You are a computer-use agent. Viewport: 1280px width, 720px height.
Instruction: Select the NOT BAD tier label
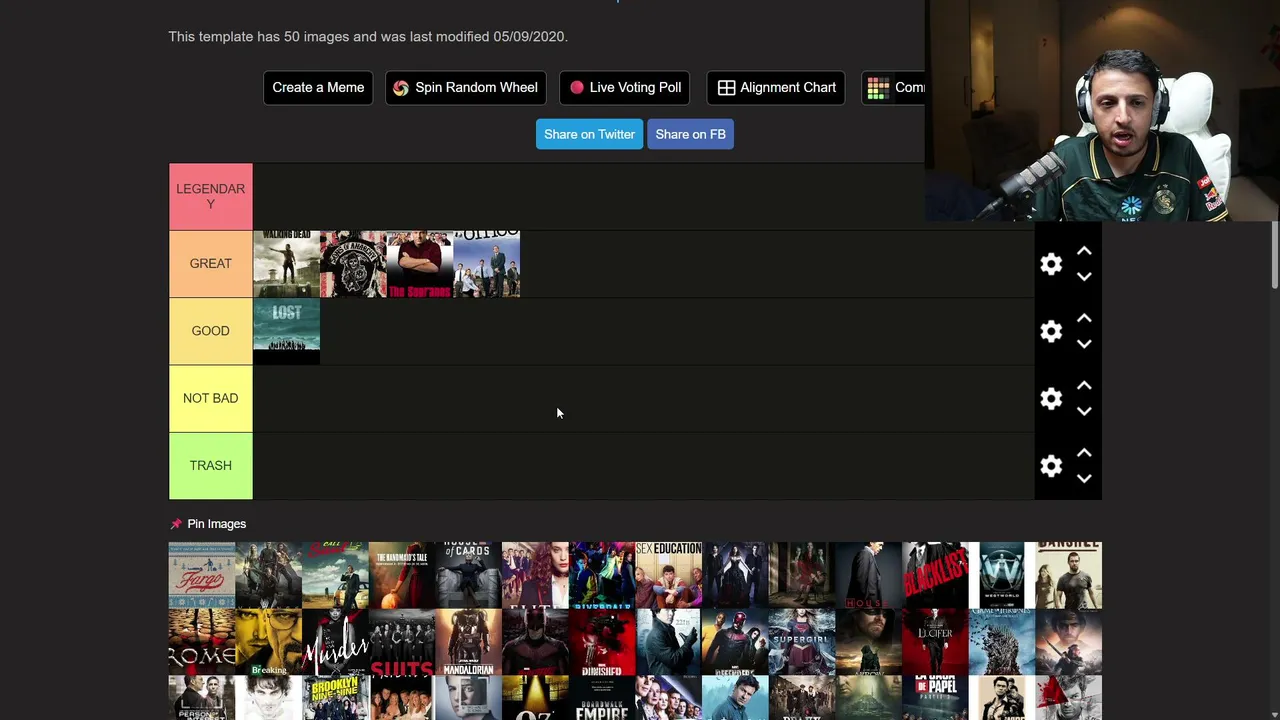pyautogui.click(x=211, y=398)
